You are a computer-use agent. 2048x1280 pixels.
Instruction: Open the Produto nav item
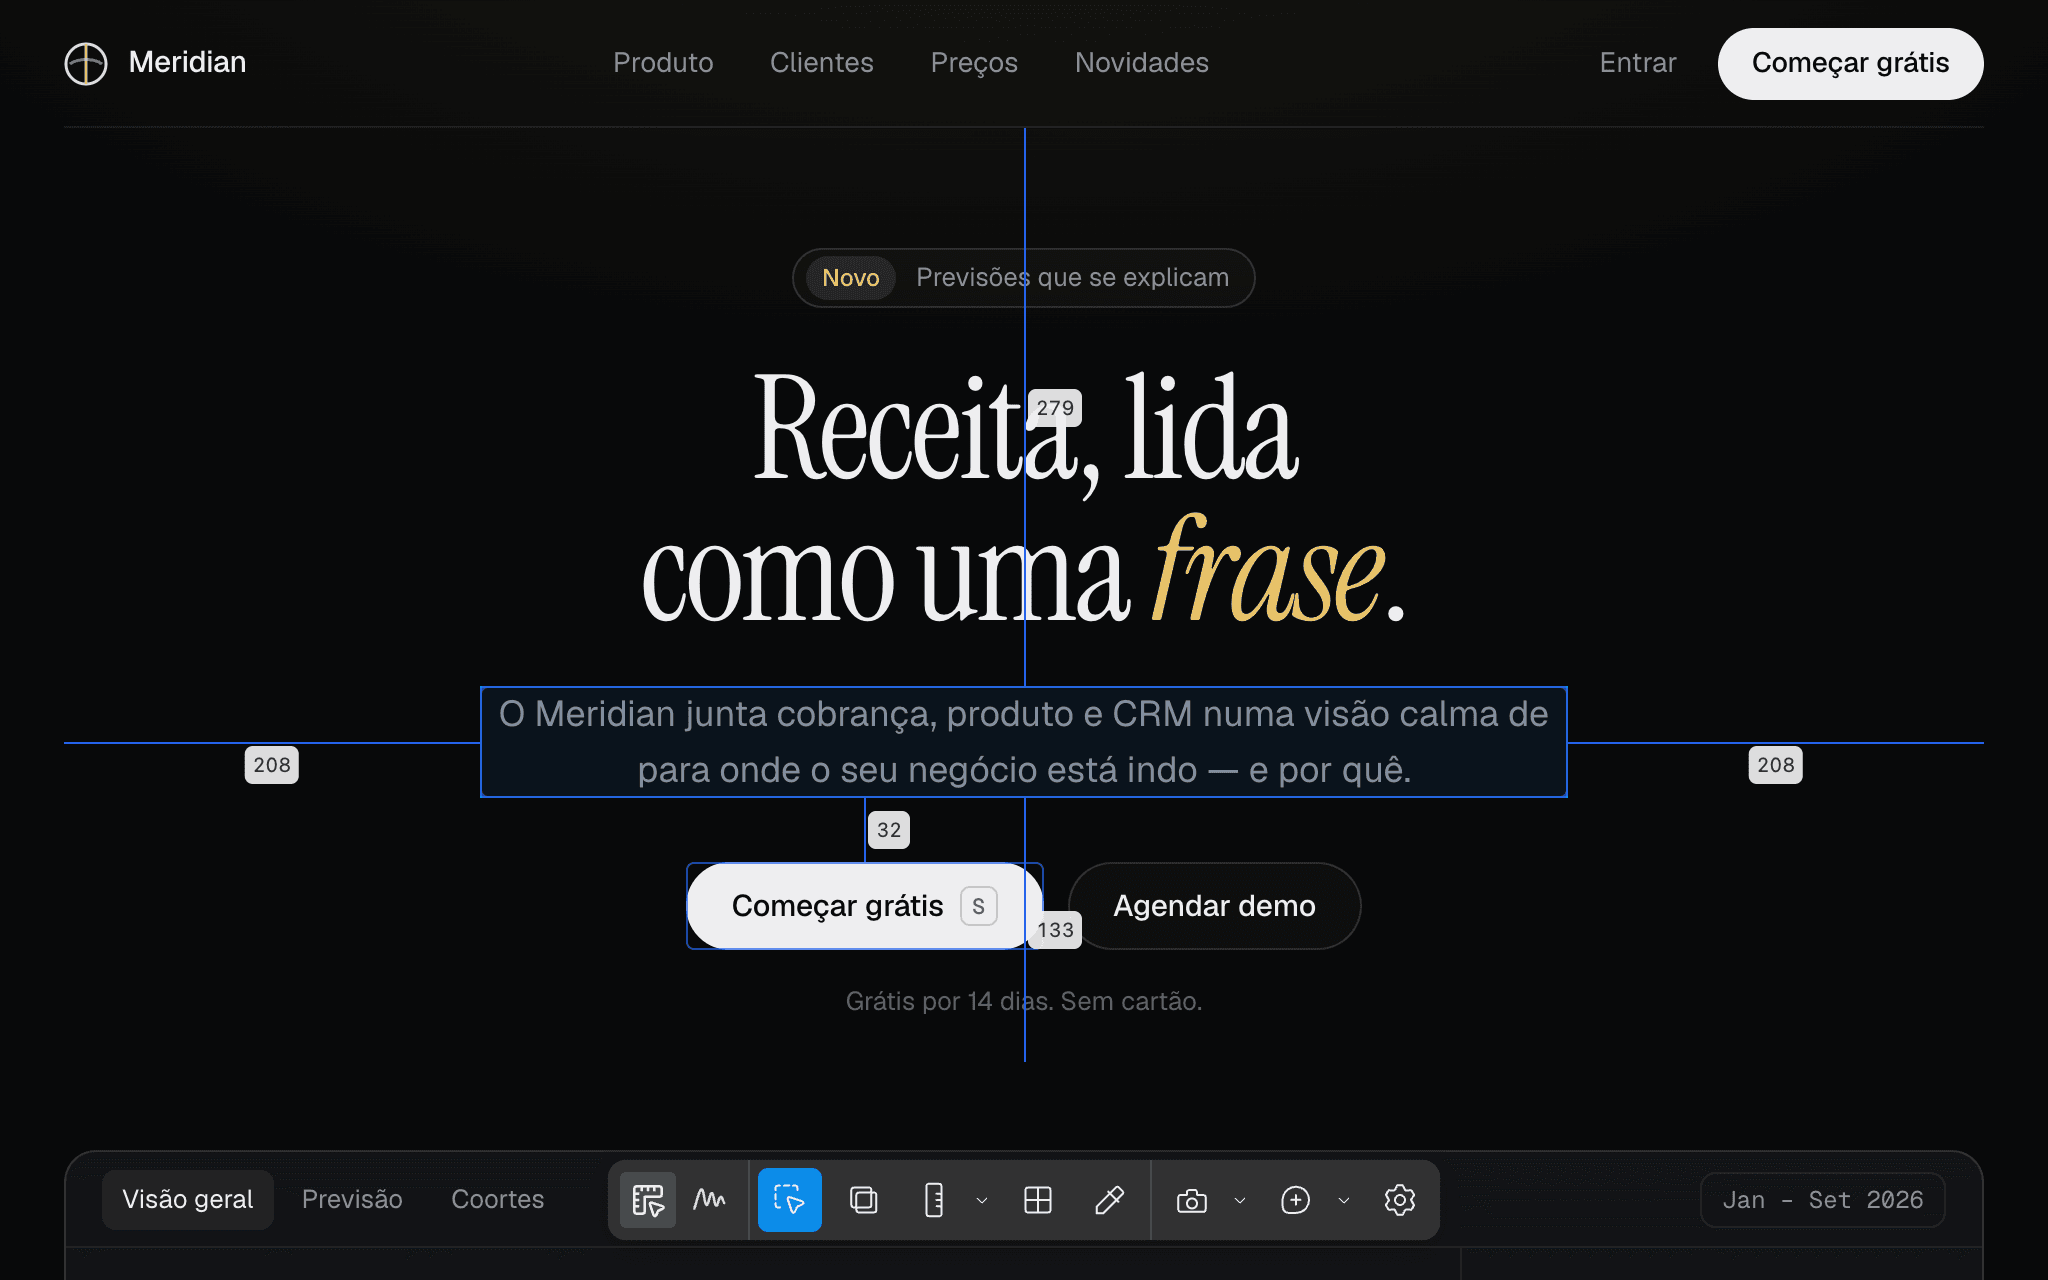(663, 63)
